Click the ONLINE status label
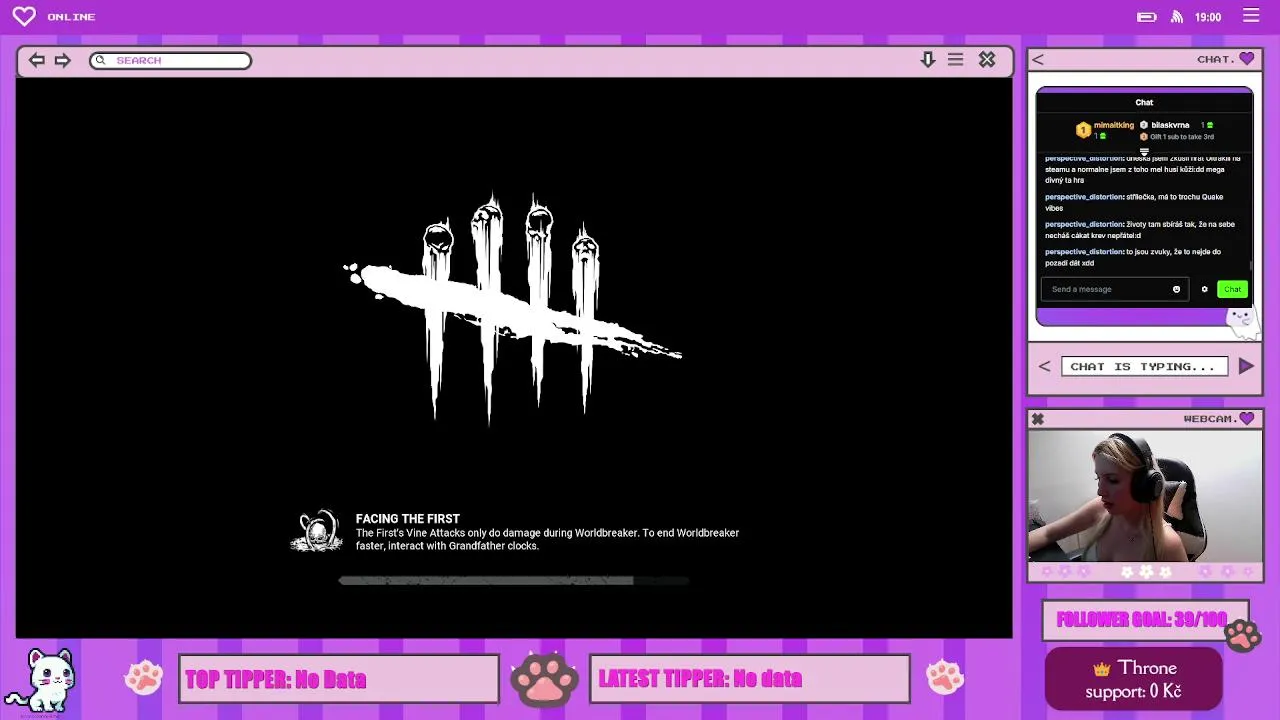 (71, 17)
